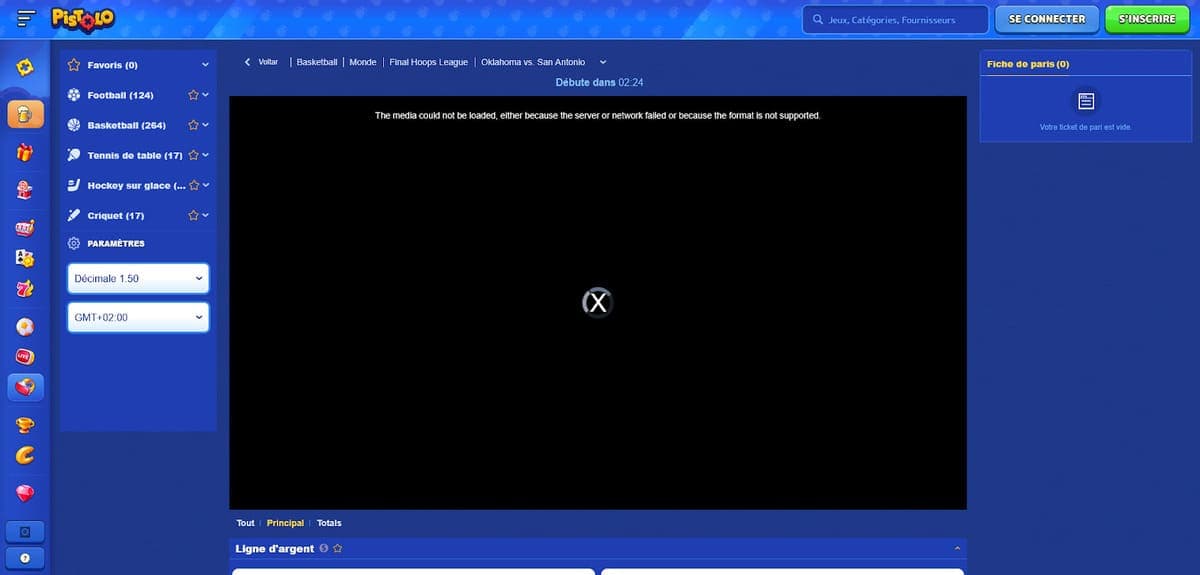This screenshot has height=575, width=1200.
Task: Open the GMT+02:00 timezone dropdown
Action: [x=138, y=318]
